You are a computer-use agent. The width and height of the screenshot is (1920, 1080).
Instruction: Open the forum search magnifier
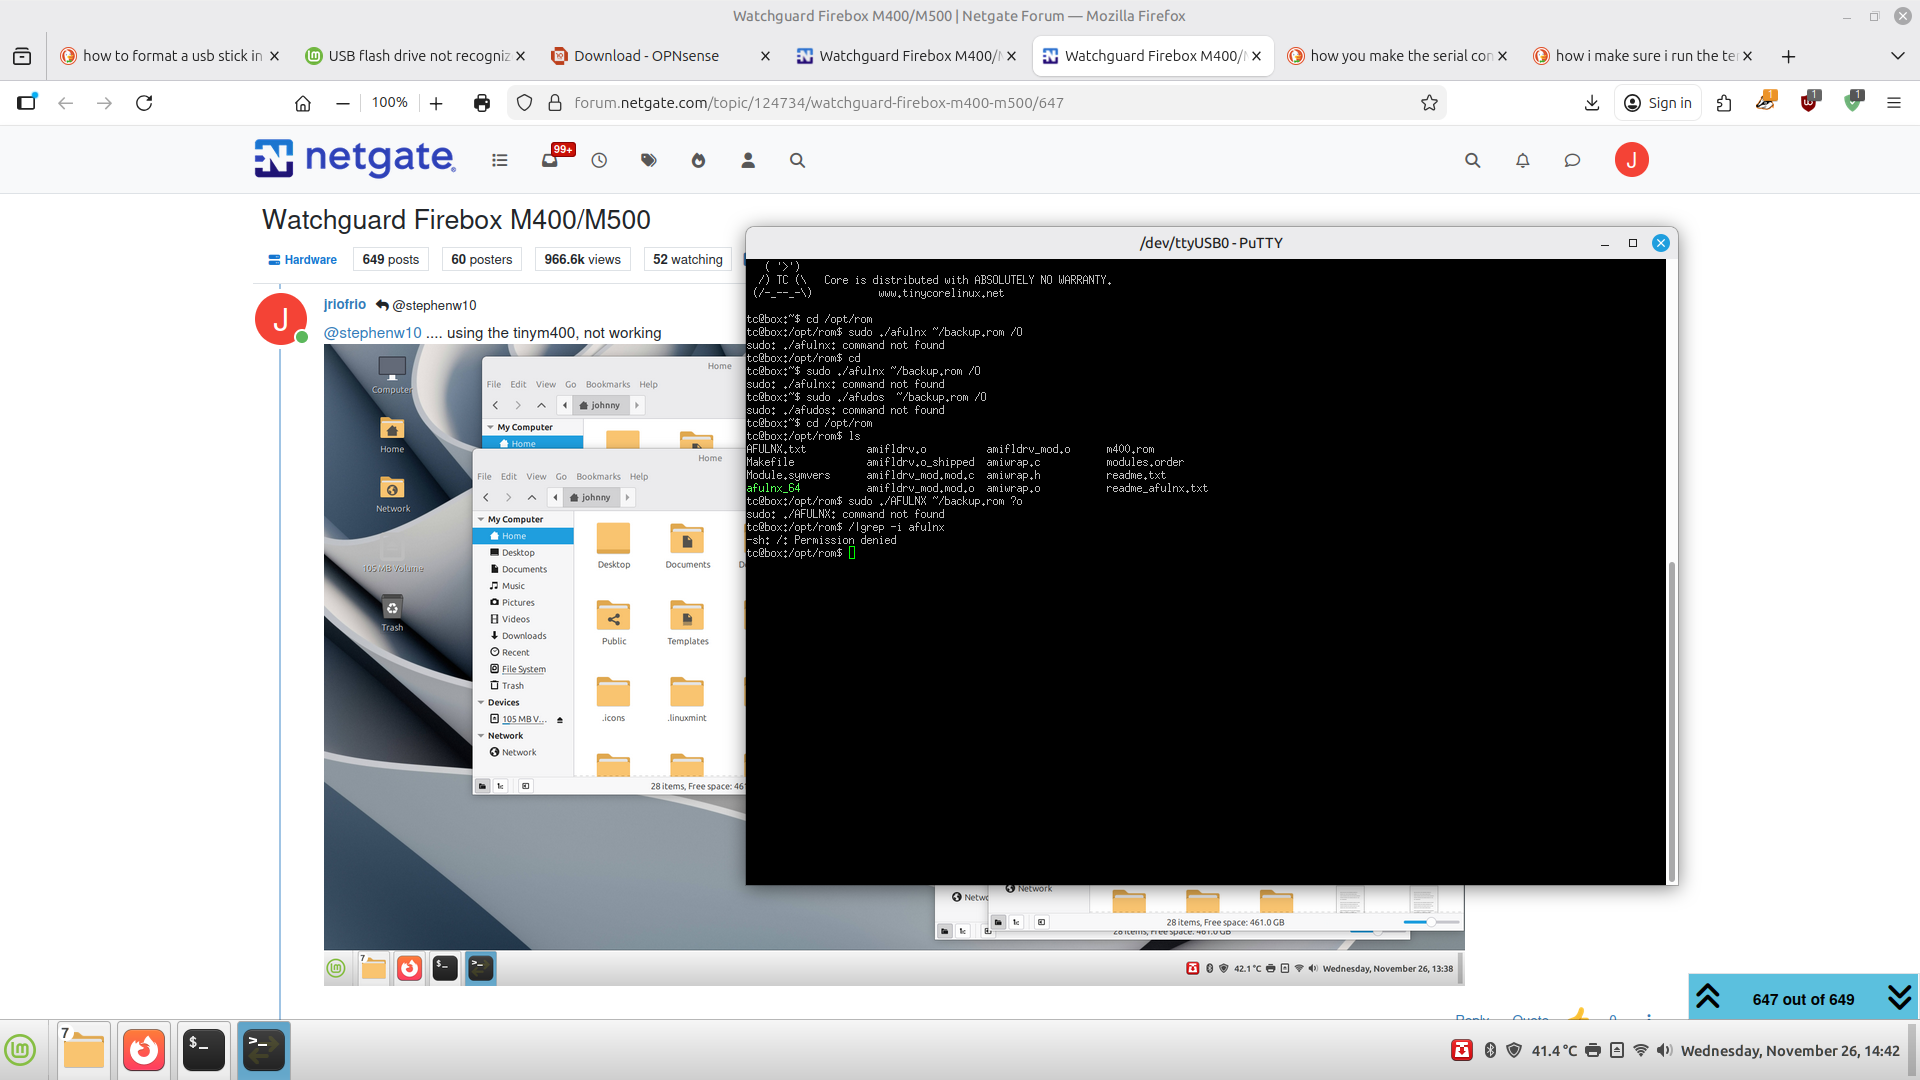point(1472,160)
